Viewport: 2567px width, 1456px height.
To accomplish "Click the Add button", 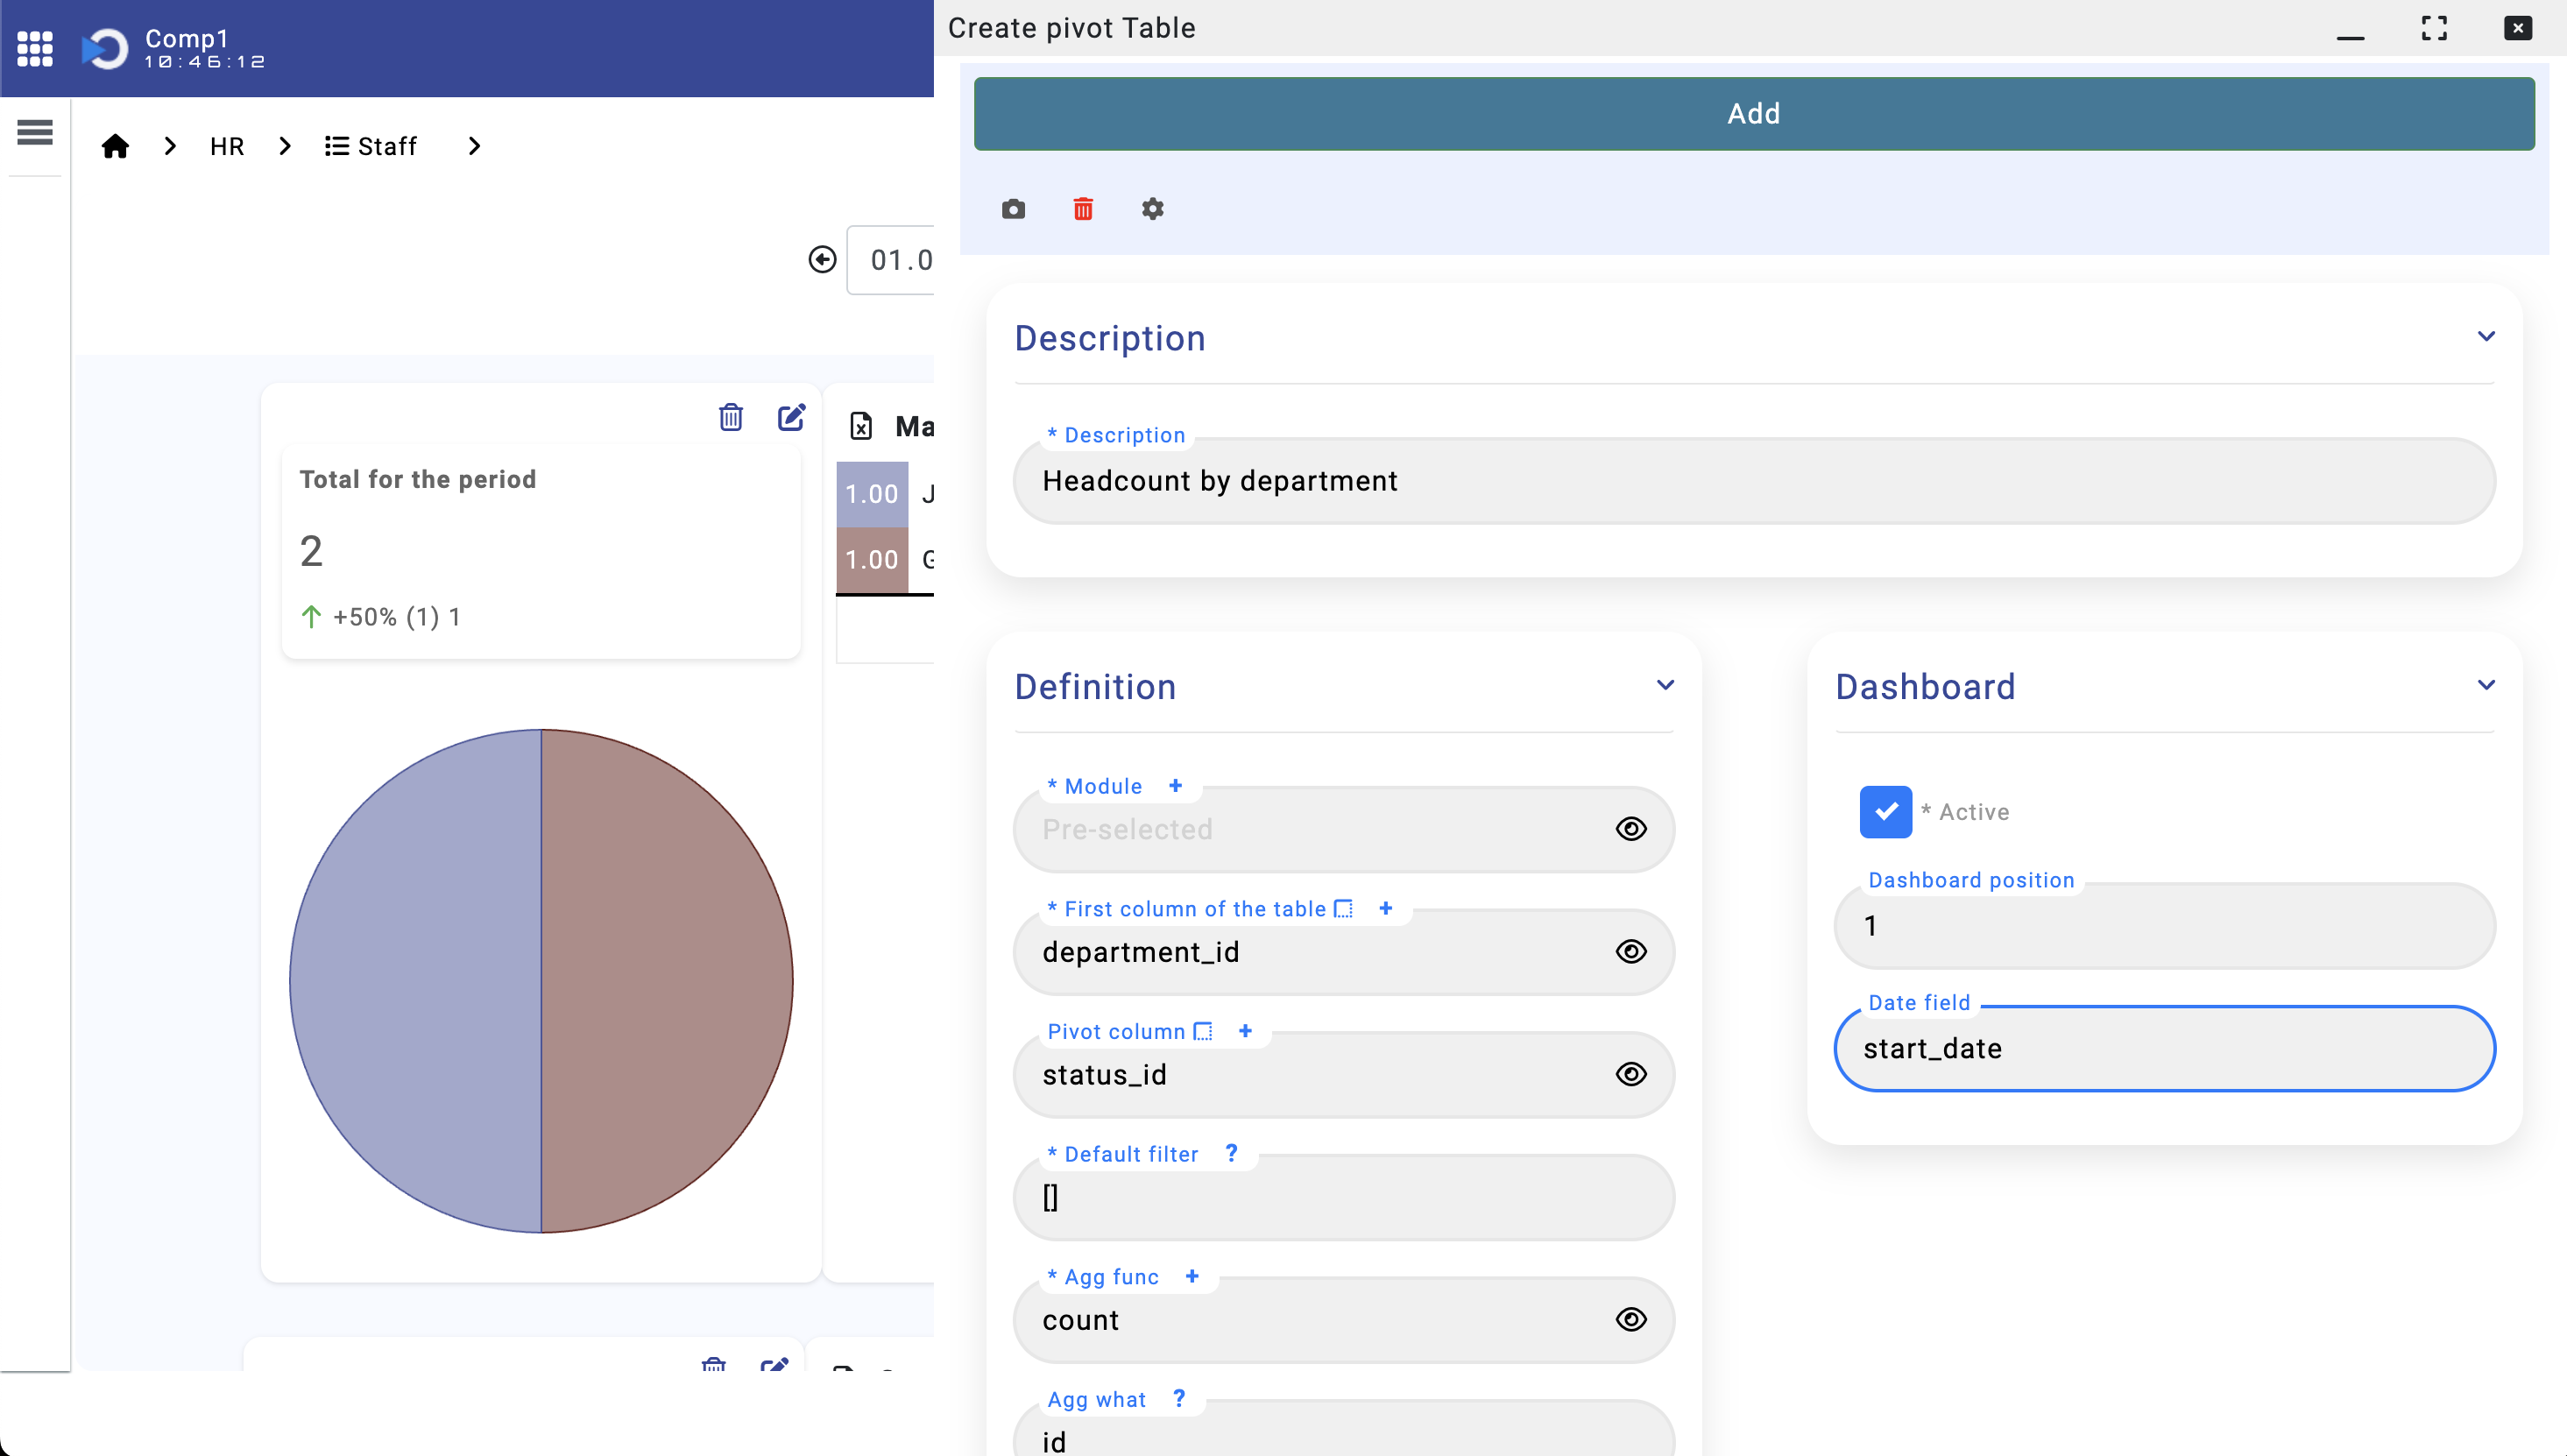I will coord(1754,114).
